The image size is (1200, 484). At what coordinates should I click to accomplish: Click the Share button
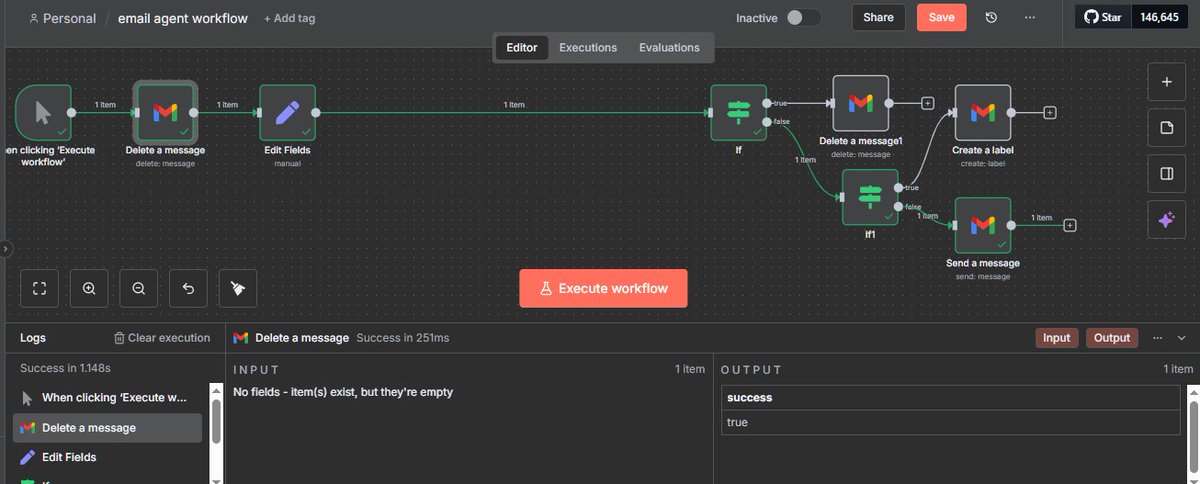(x=878, y=18)
